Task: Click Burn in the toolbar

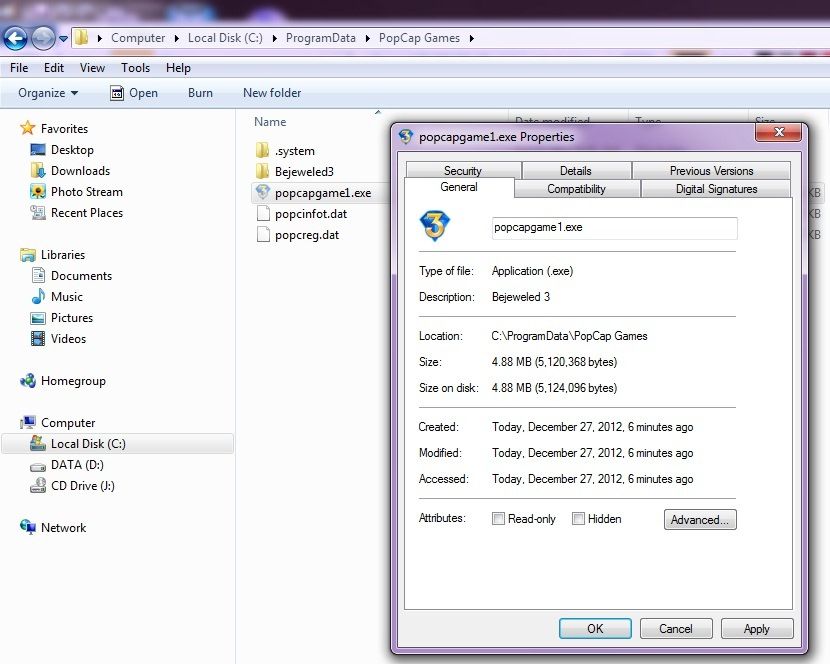Action: 200,93
